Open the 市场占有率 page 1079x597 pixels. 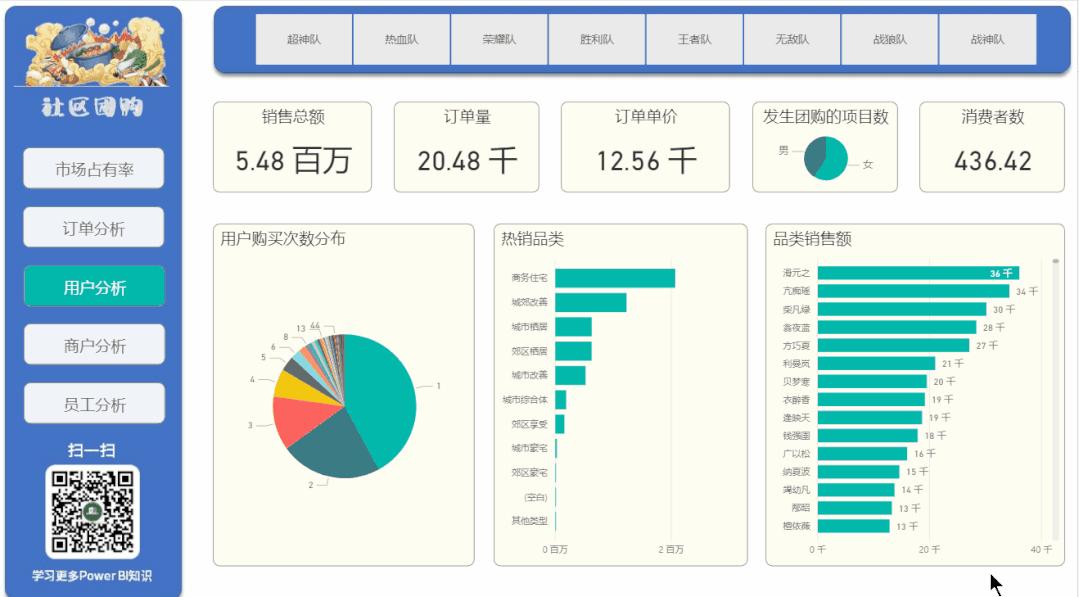pos(94,168)
